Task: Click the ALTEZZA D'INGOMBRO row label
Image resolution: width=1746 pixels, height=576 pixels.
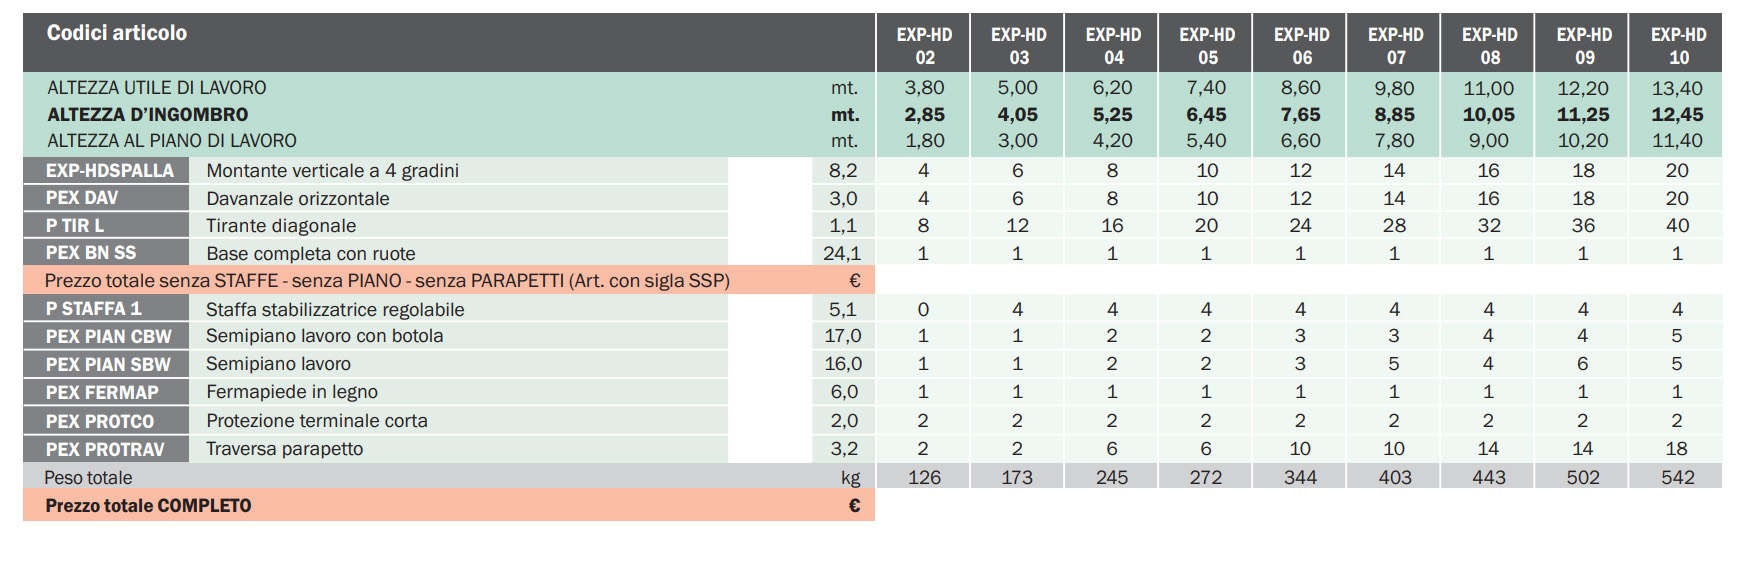Action: (x=148, y=115)
